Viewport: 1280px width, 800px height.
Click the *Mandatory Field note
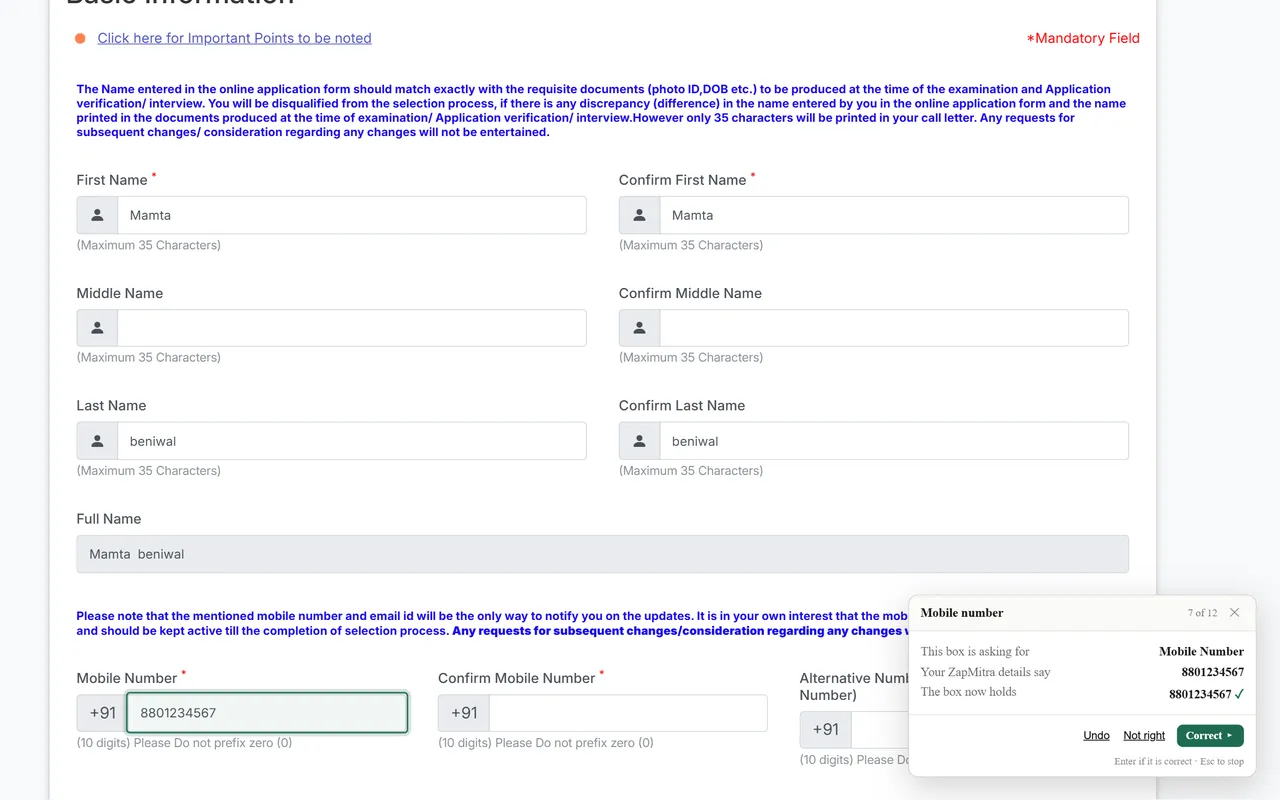[1083, 38]
